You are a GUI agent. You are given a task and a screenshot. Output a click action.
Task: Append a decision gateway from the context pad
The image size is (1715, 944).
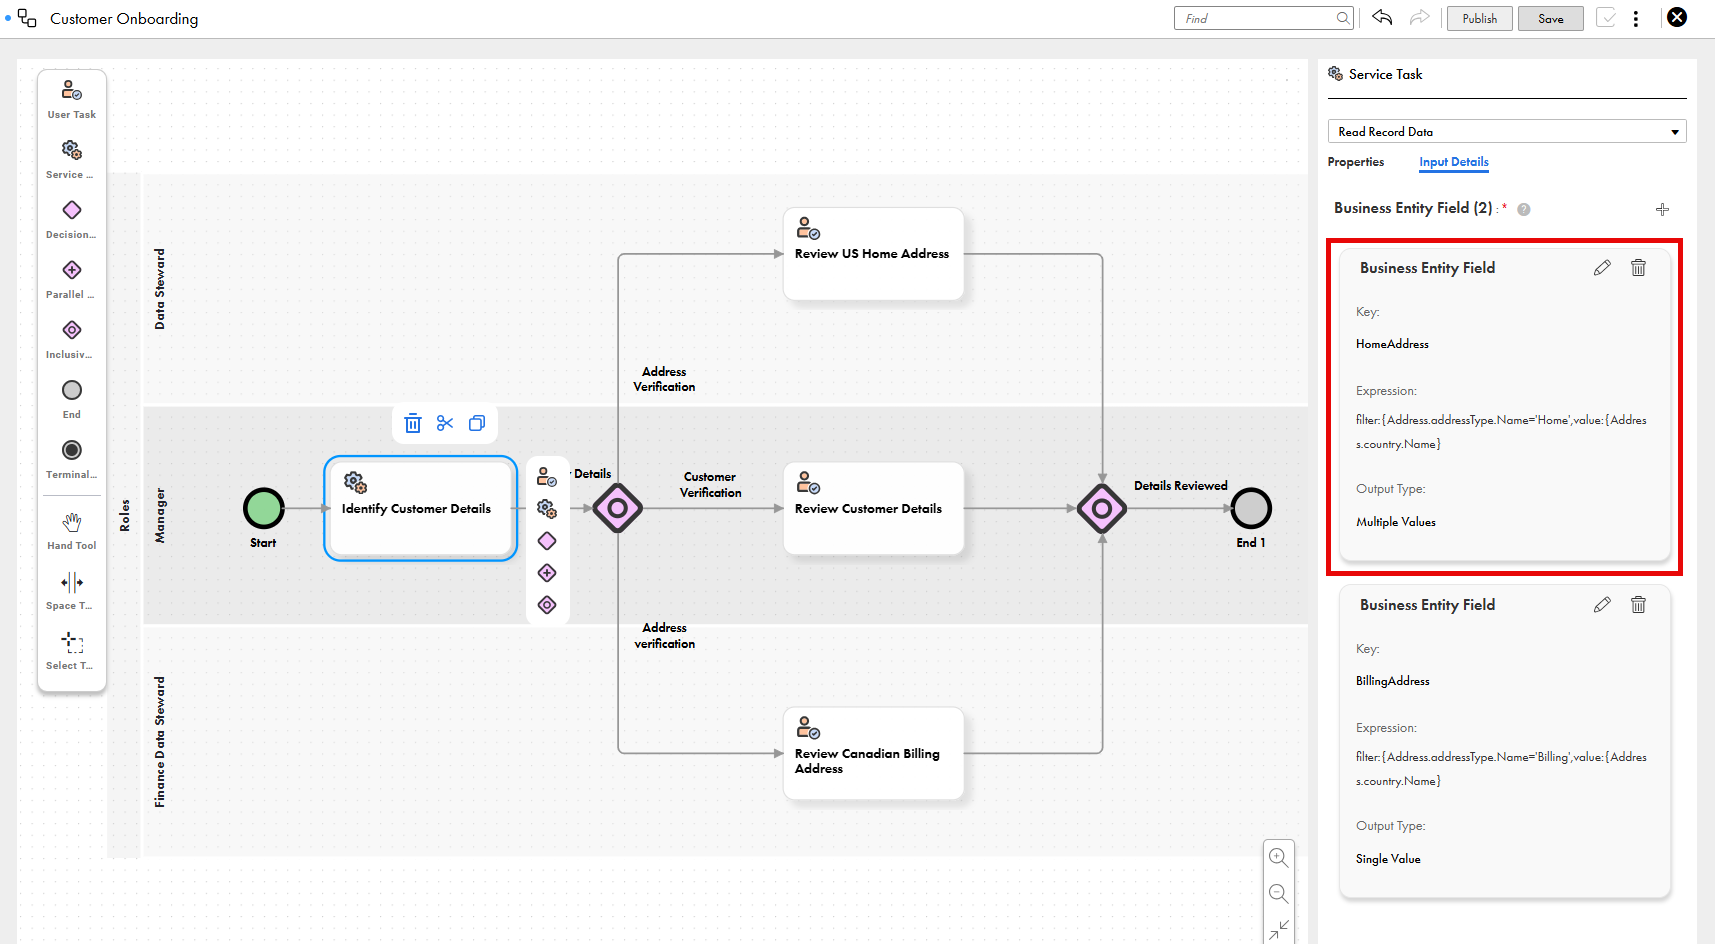point(547,541)
